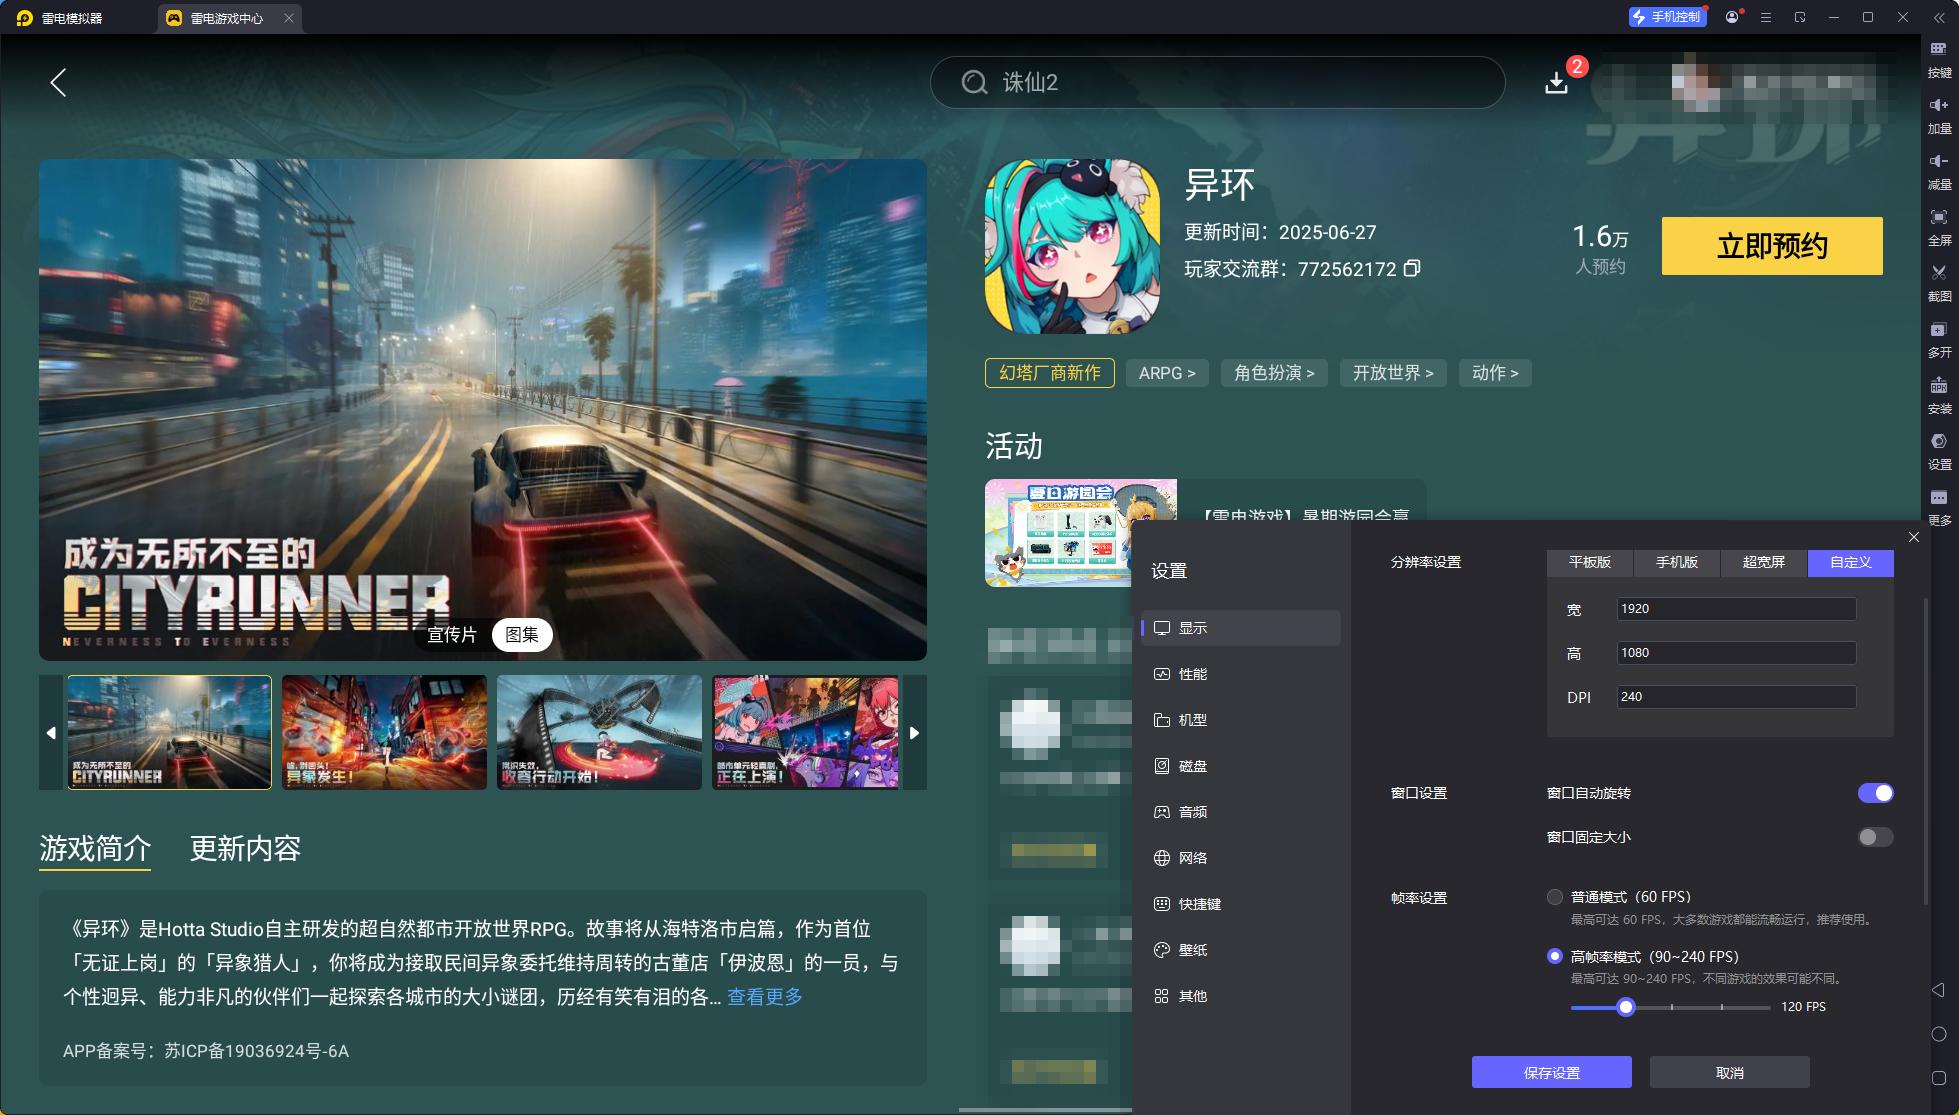Open the 更多 more tools icon
1959x1115 pixels.
coord(1939,508)
